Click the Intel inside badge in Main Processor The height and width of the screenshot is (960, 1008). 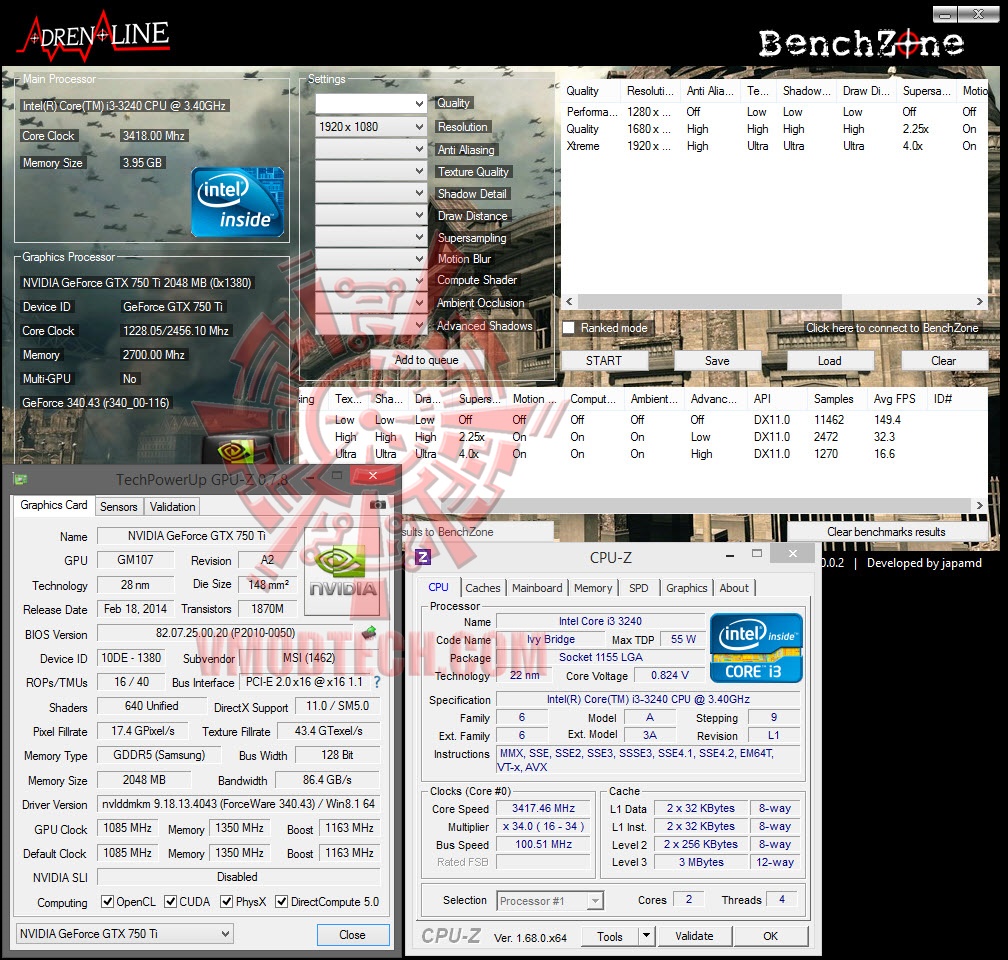coord(237,202)
